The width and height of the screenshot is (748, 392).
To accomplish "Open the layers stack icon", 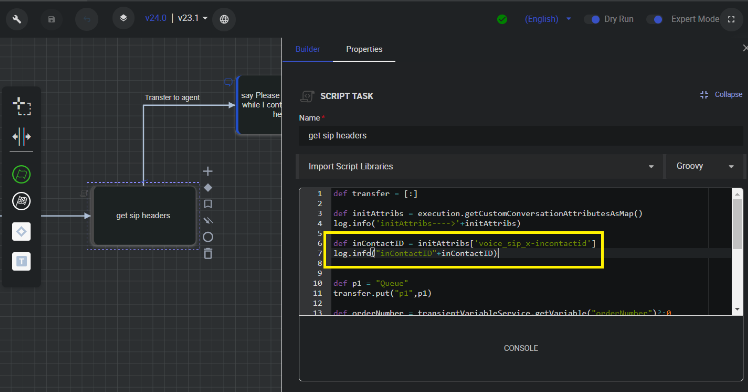I will coord(123,18).
